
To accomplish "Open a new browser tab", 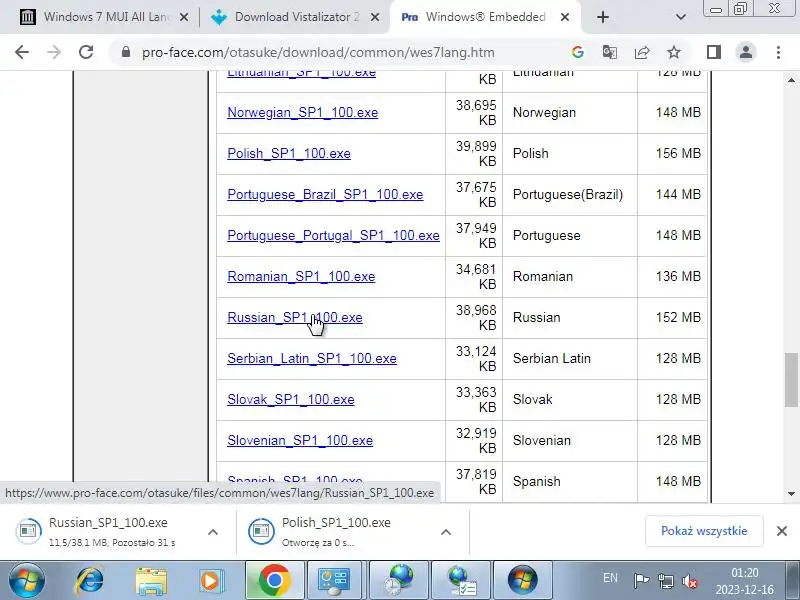I will click(x=603, y=17).
